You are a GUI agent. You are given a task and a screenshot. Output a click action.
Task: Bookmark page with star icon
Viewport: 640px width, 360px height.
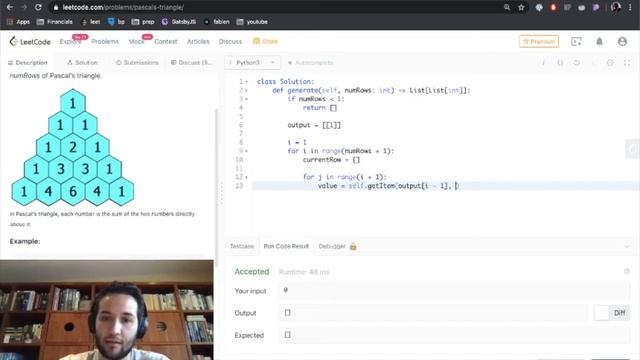(x=521, y=7)
